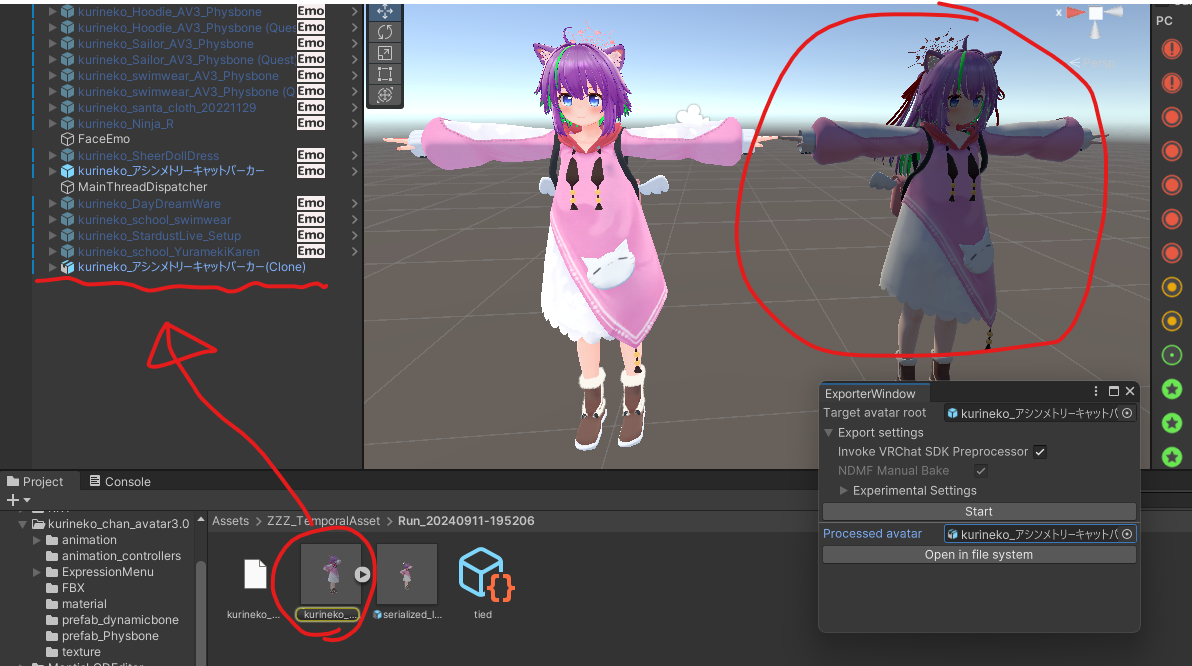The height and width of the screenshot is (666, 1192).
Task: Select the Scale tool in scene toolbar
Action: pyautogui.click(x=385, y=53)
